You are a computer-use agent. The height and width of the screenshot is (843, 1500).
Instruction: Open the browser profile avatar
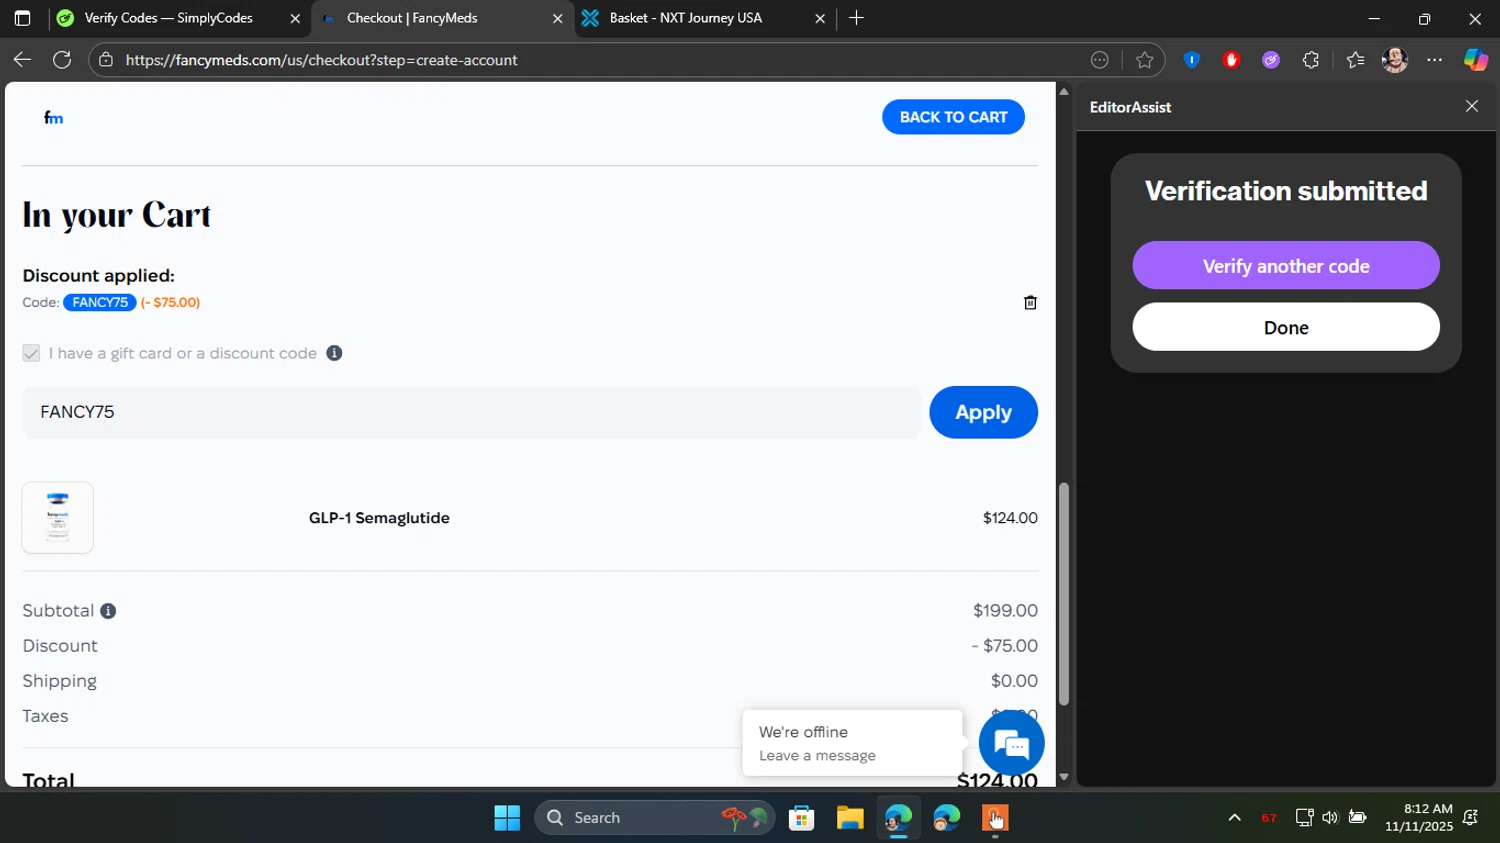coord(1395,60)
